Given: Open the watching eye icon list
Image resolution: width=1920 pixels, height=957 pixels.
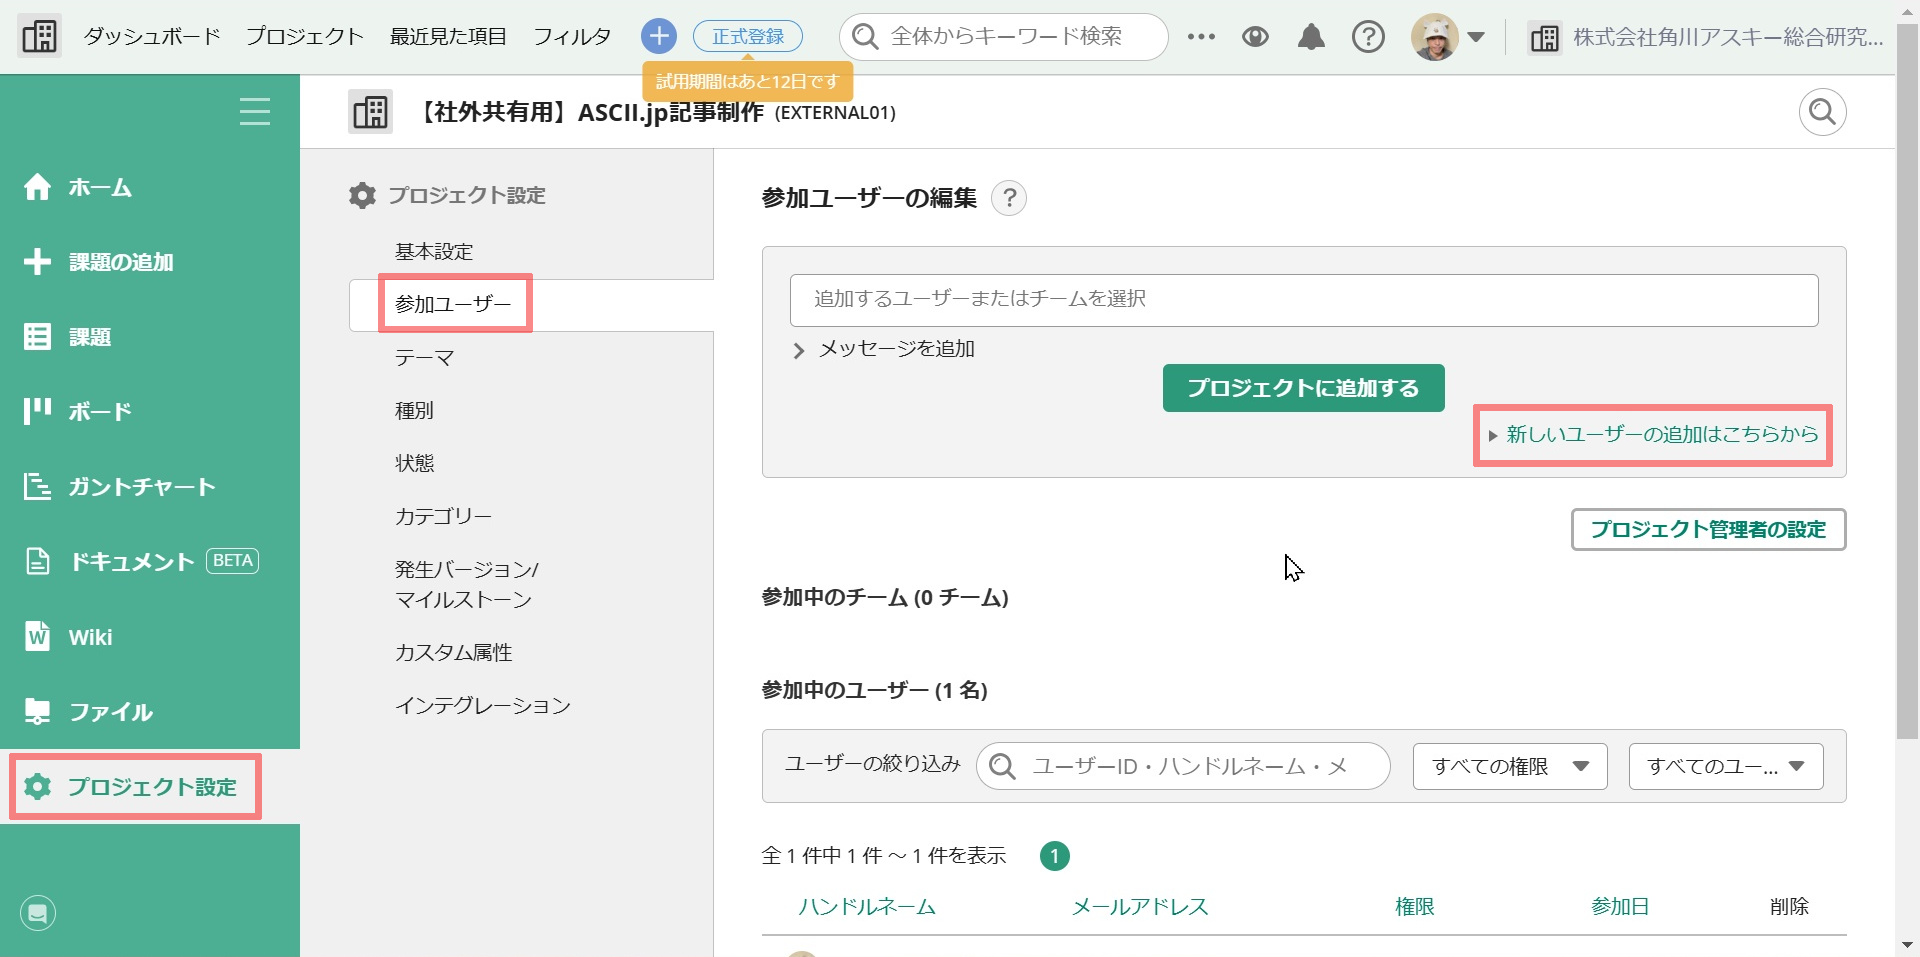Looking at the screenshot, I should (1255, 37).
